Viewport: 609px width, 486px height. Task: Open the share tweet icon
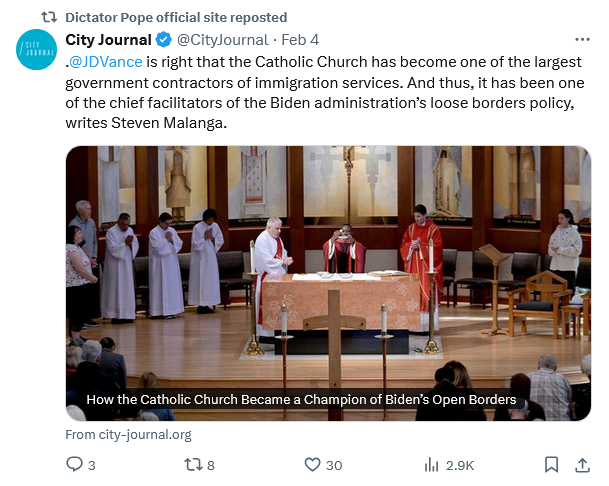point(582,464)
